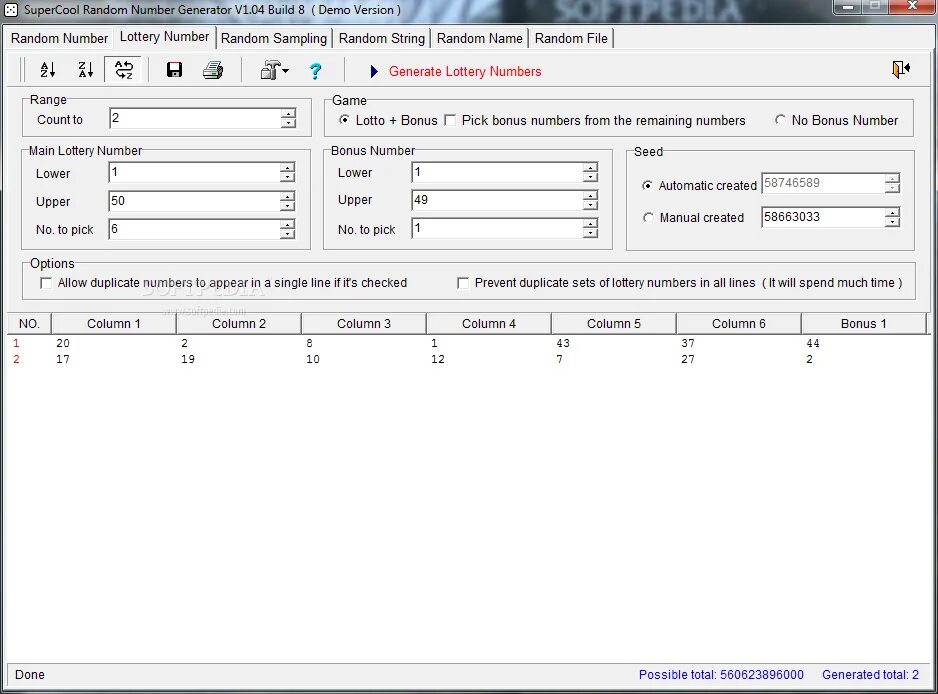The image size is (938, 694).
Task: Click the Possible total status text
Action: pyautogui.click(x=721, y=675)
